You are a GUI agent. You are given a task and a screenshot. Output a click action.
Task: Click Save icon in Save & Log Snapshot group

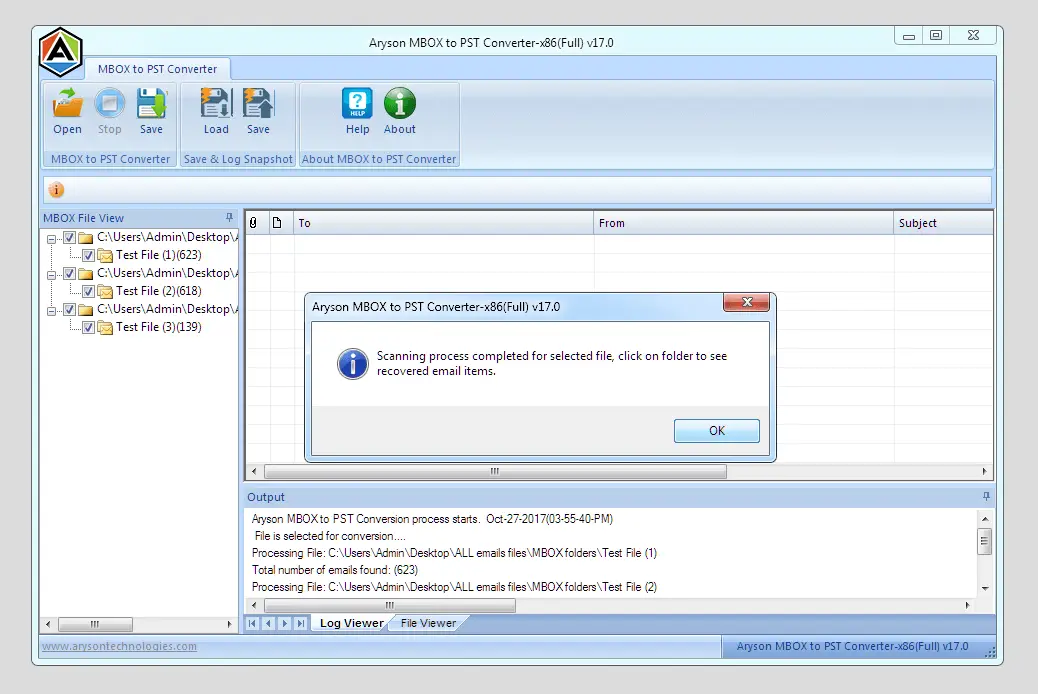tap(258, 103)
